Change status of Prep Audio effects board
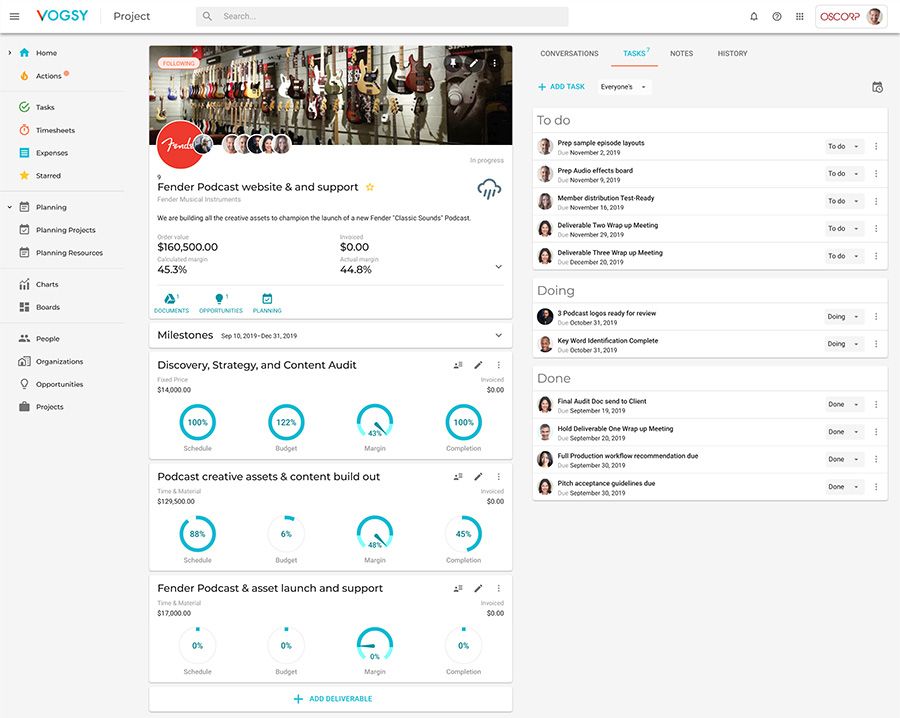 (844, 173)
